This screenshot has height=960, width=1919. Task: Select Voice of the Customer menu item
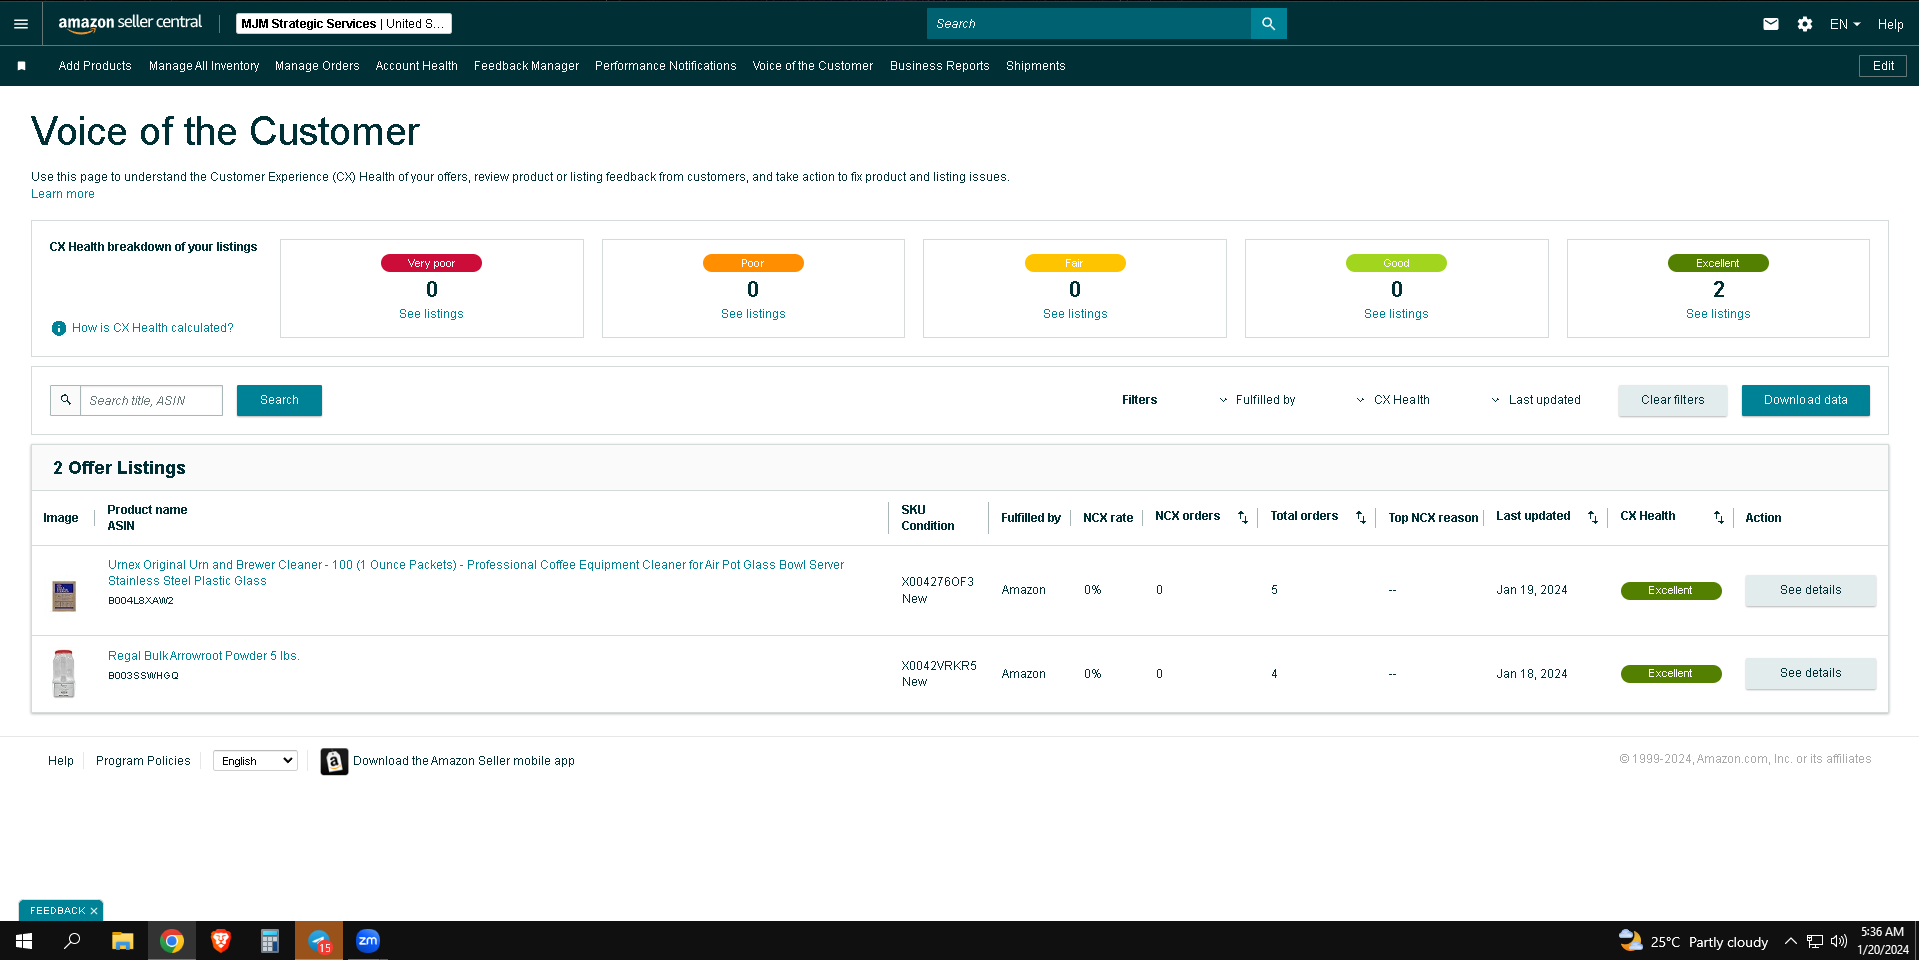point(813,66)
